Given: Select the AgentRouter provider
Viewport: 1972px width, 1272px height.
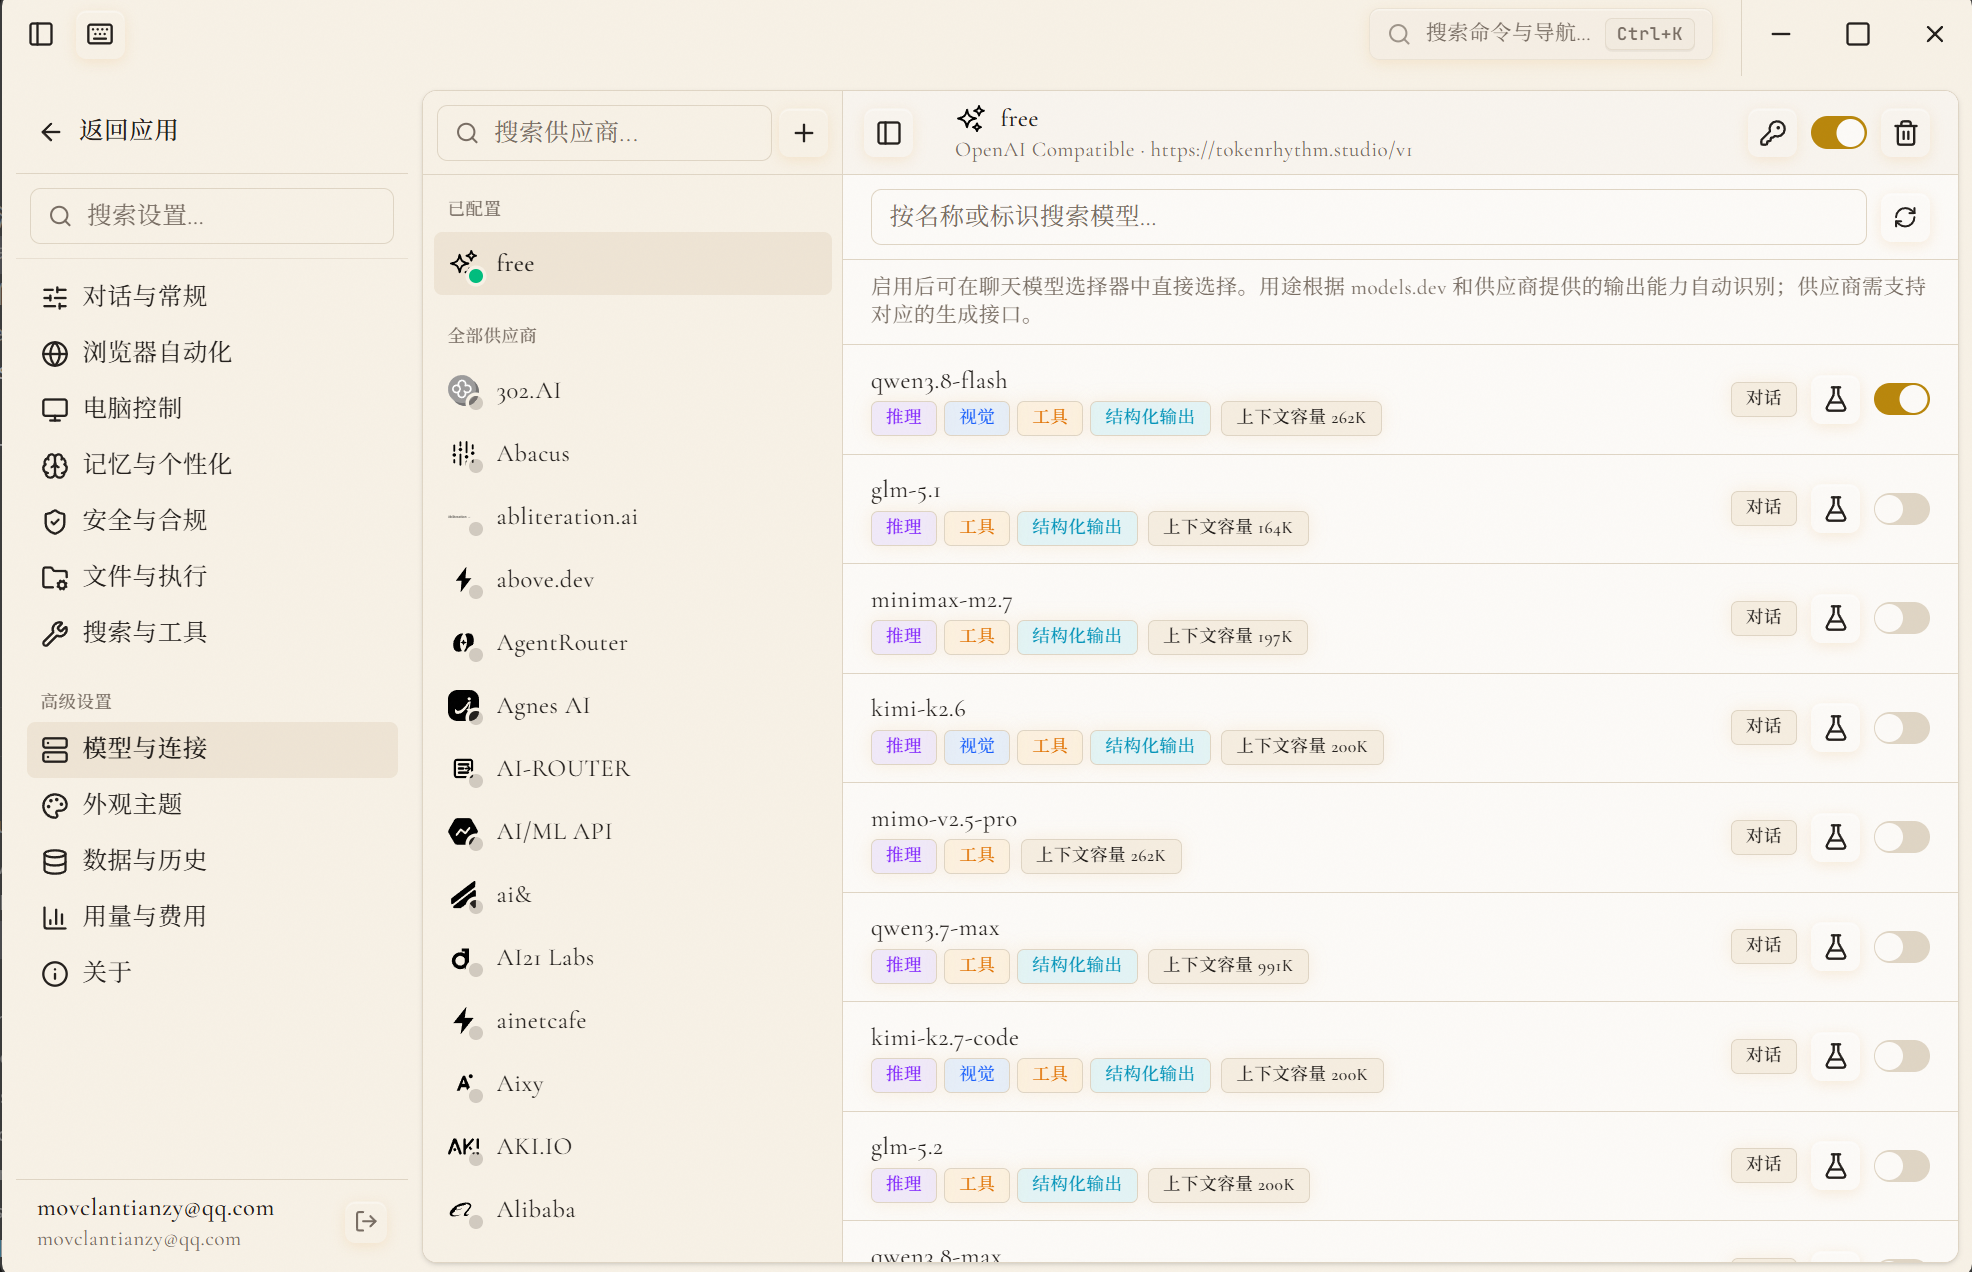Looking at the screenshot, I should click(x=633, y=643).
